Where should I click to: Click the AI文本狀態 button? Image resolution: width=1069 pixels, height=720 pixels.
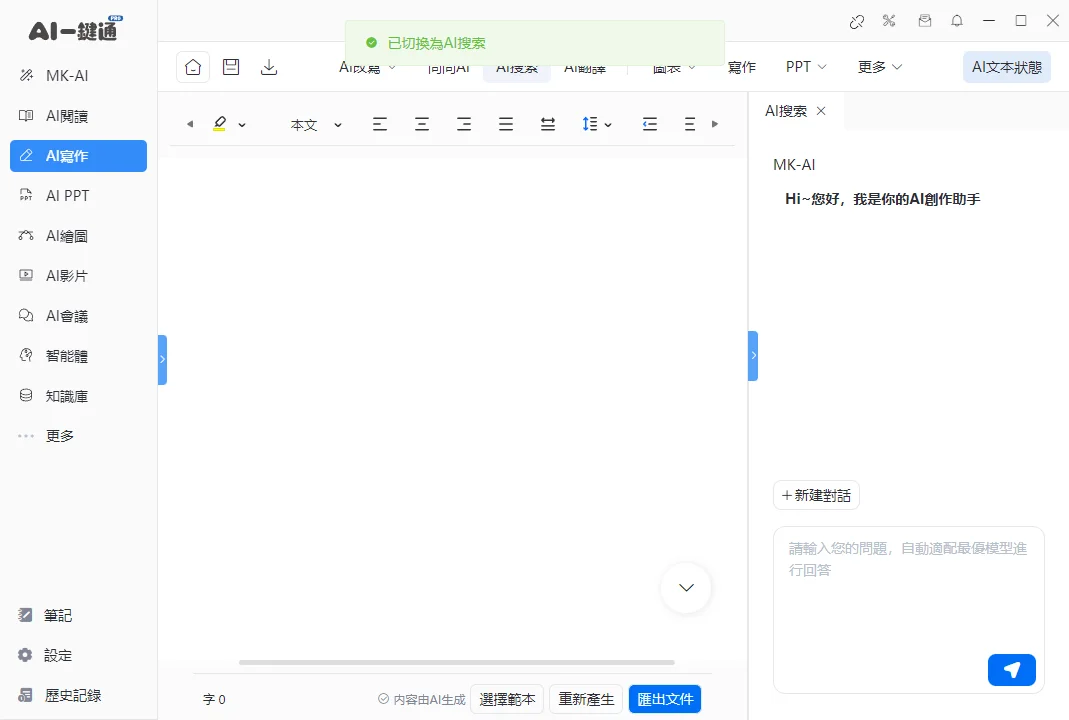coord(1007,67)
